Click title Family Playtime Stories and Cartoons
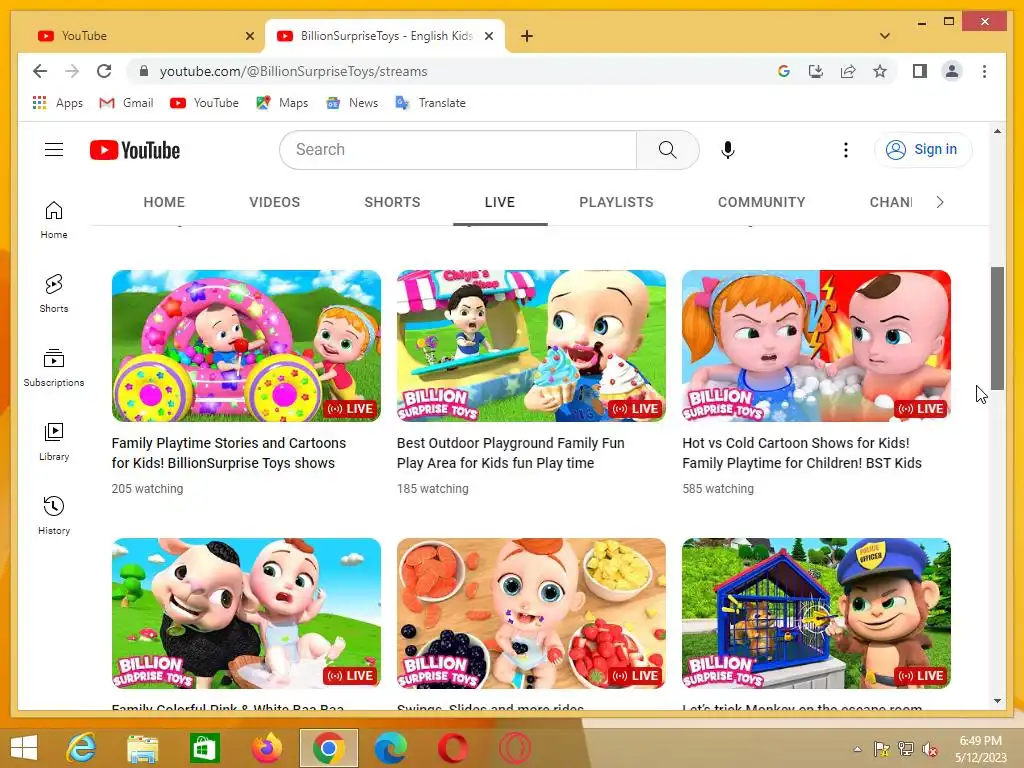The height and width of the screenshot is (768, 1024). 229,453
